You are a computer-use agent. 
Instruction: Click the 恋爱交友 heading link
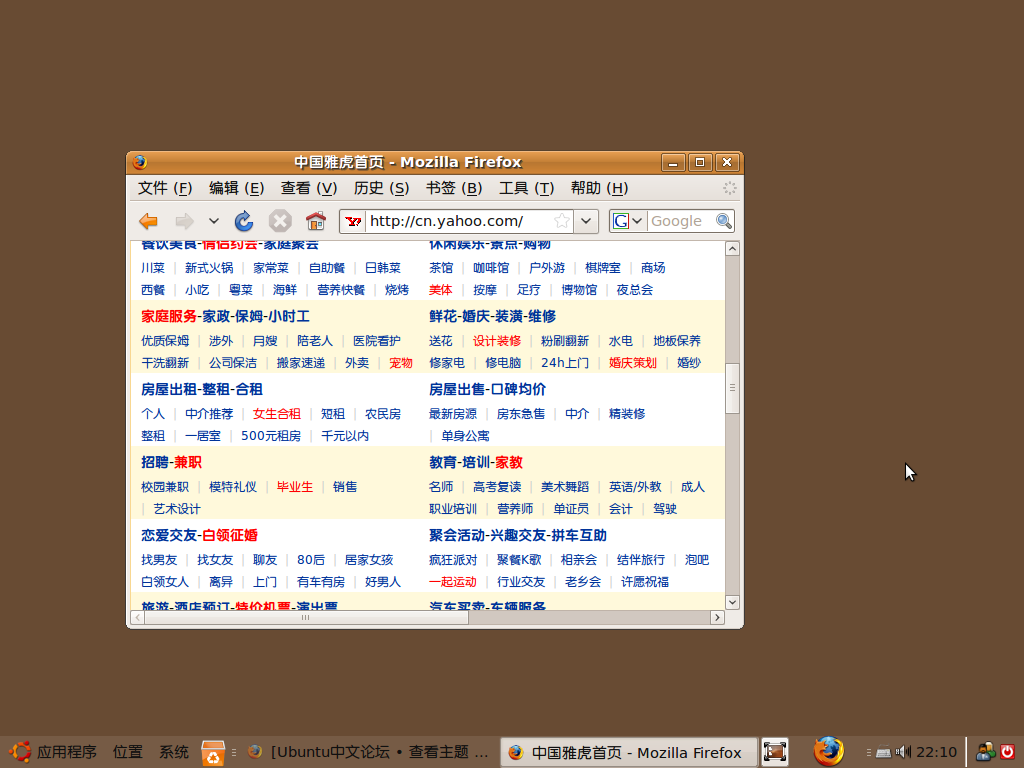pos(168,536)
